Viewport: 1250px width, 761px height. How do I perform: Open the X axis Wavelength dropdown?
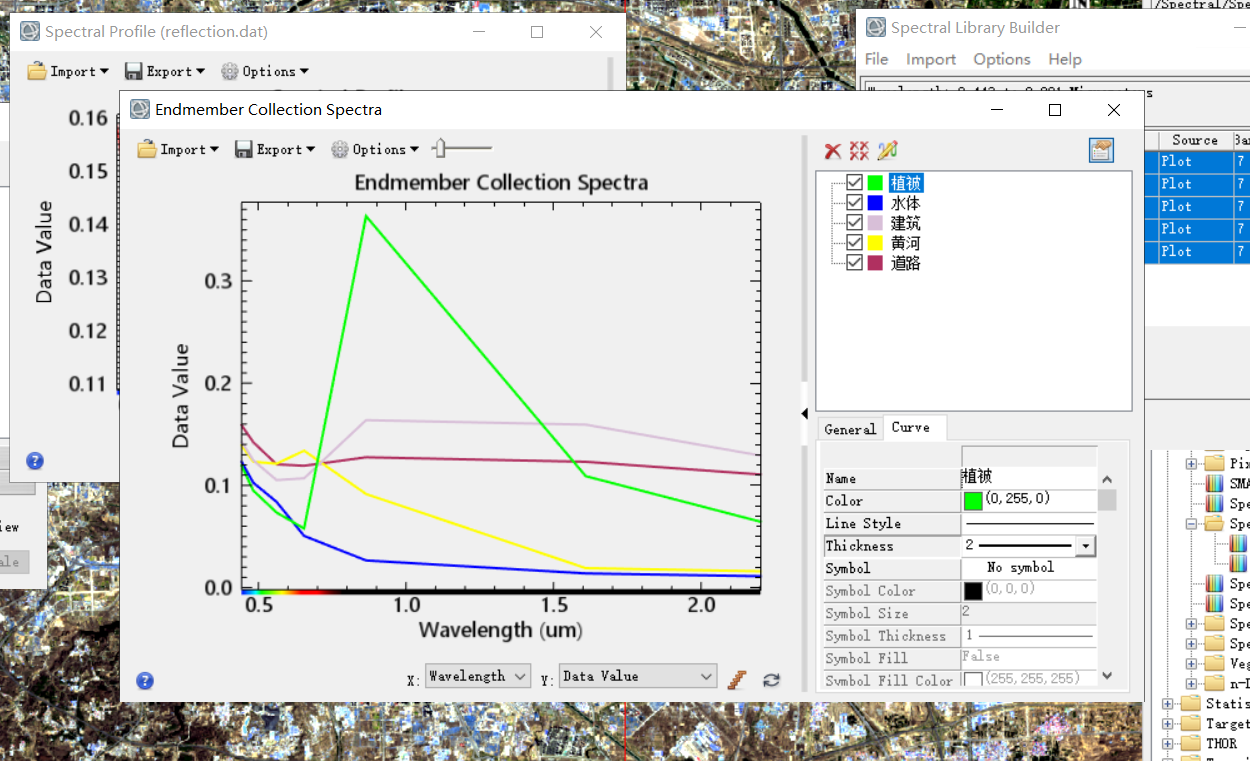[522, 676]
